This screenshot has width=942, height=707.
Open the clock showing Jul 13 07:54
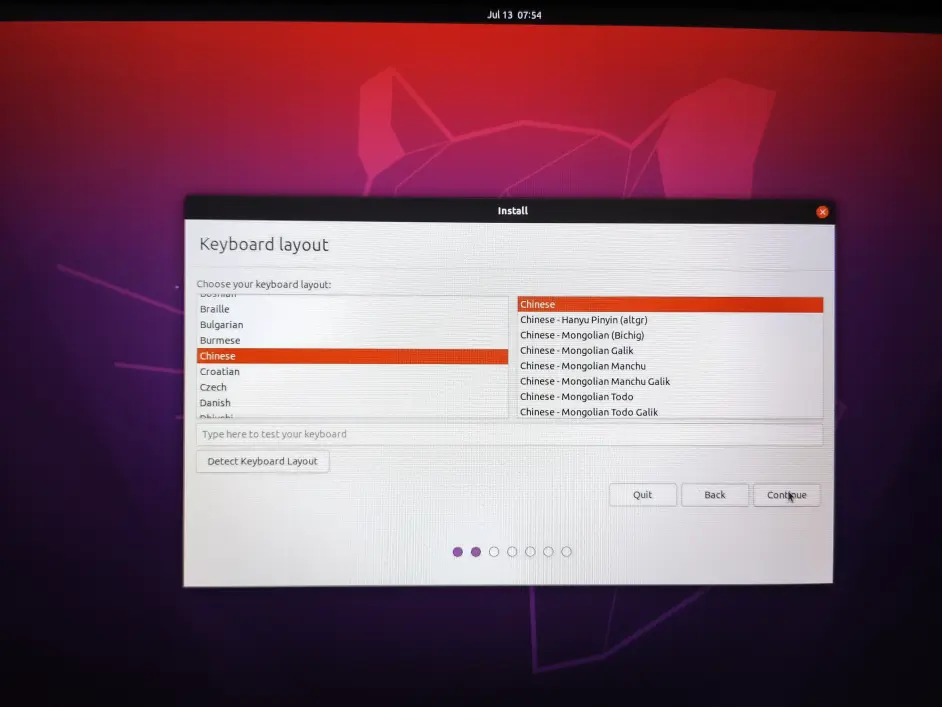[x=514, y=15]
